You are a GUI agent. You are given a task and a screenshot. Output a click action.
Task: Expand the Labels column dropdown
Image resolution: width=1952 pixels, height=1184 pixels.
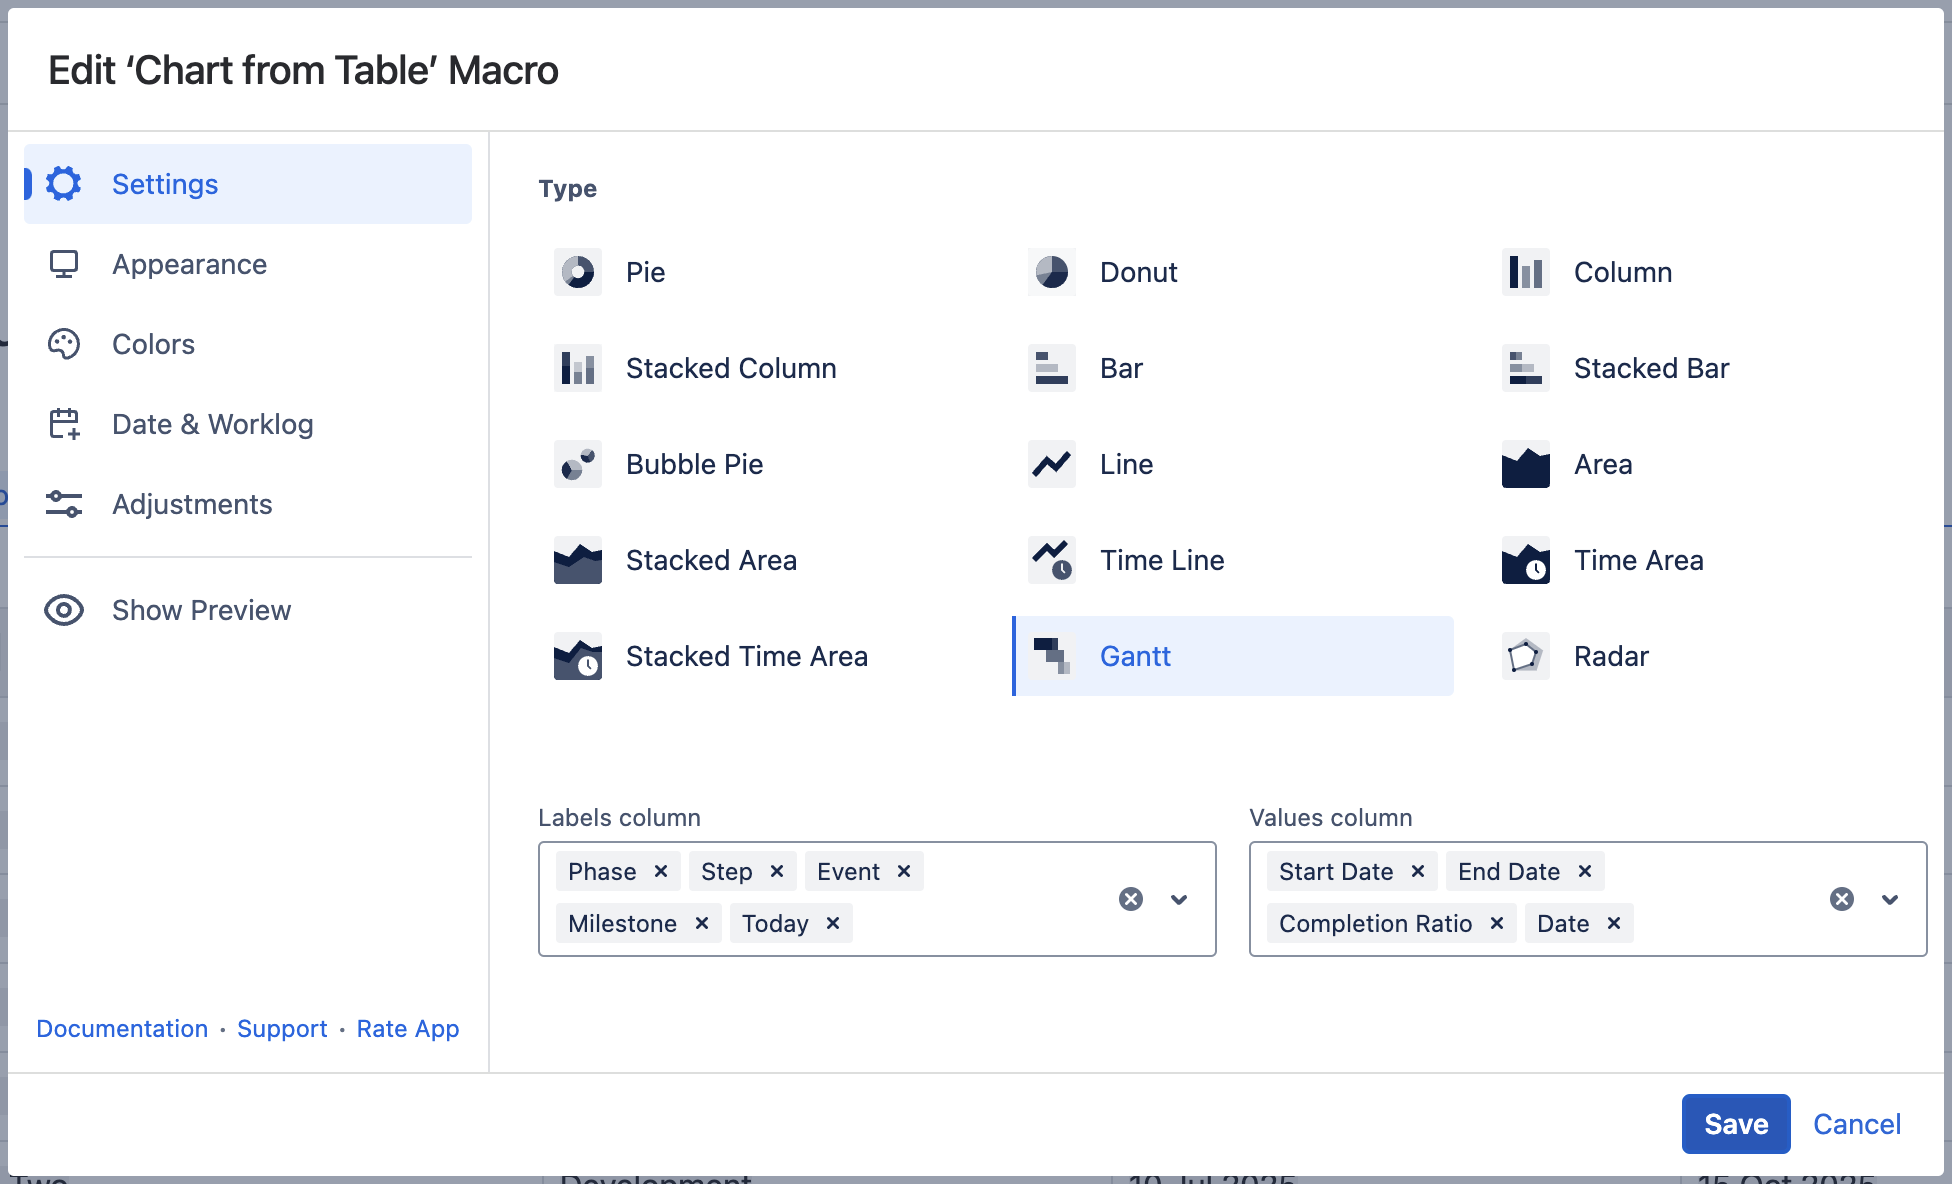pos(1179,899)
